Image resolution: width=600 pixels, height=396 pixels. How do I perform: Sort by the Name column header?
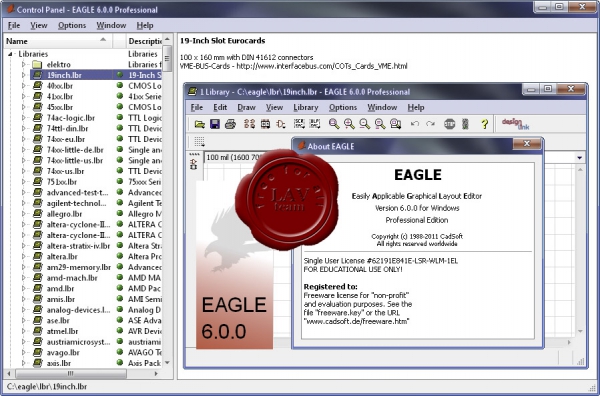[57, 41]
